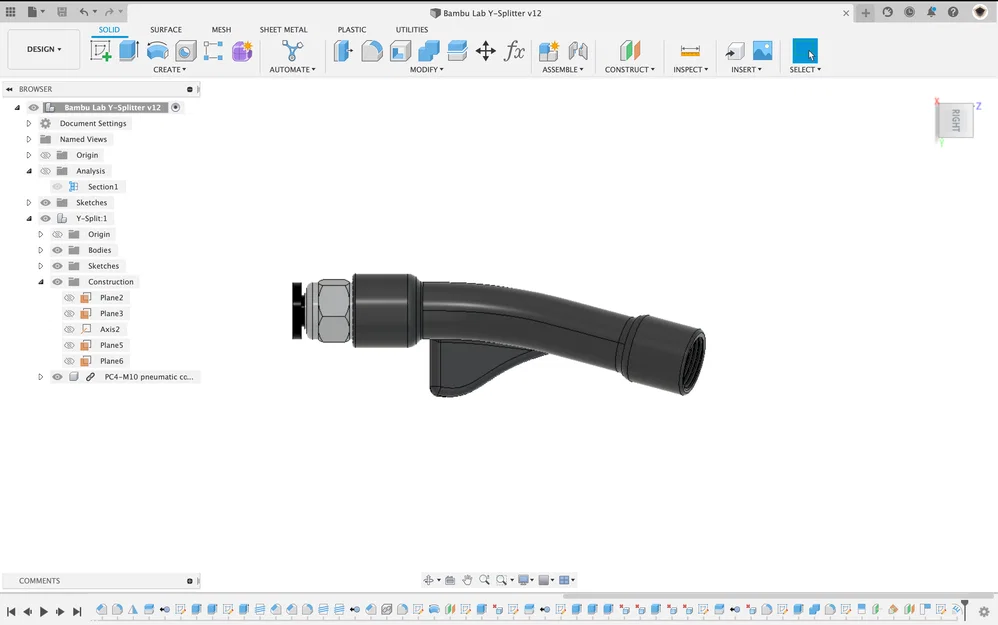Switch to the PLASTIC tab

[x=352, y=30]
